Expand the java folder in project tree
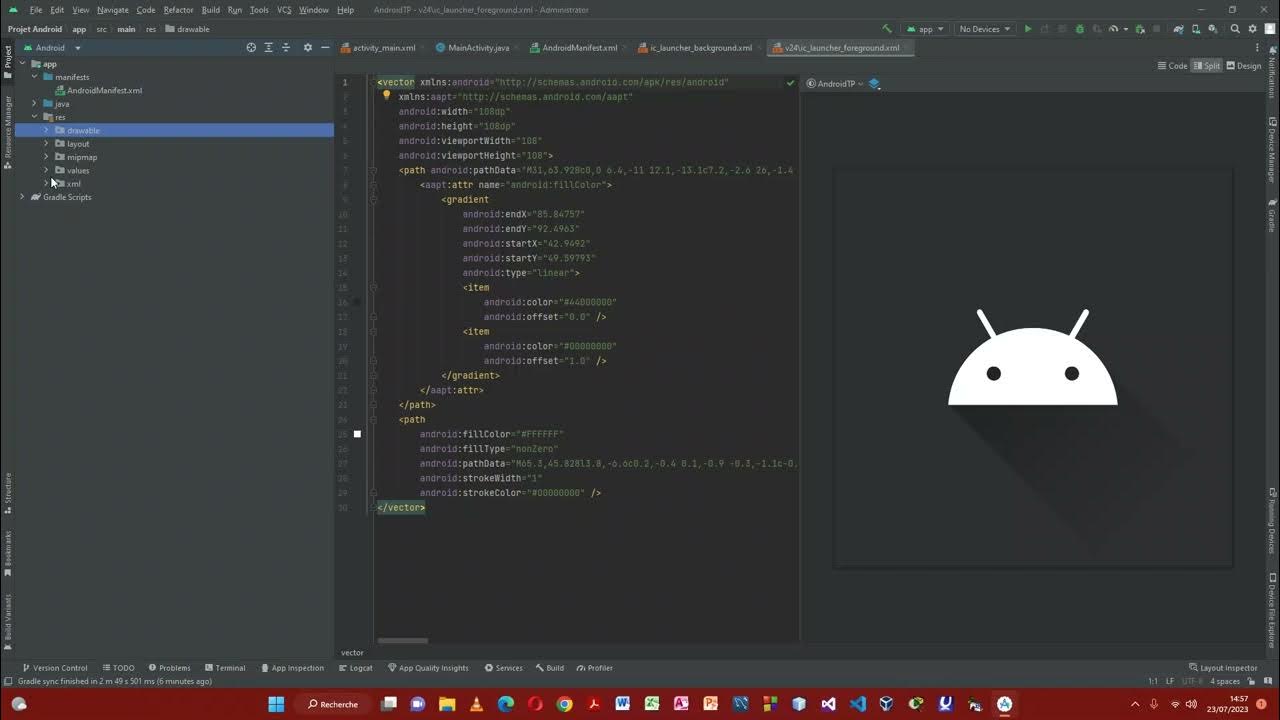Viewport: 1280px width, 720px height. pos(34,104)
